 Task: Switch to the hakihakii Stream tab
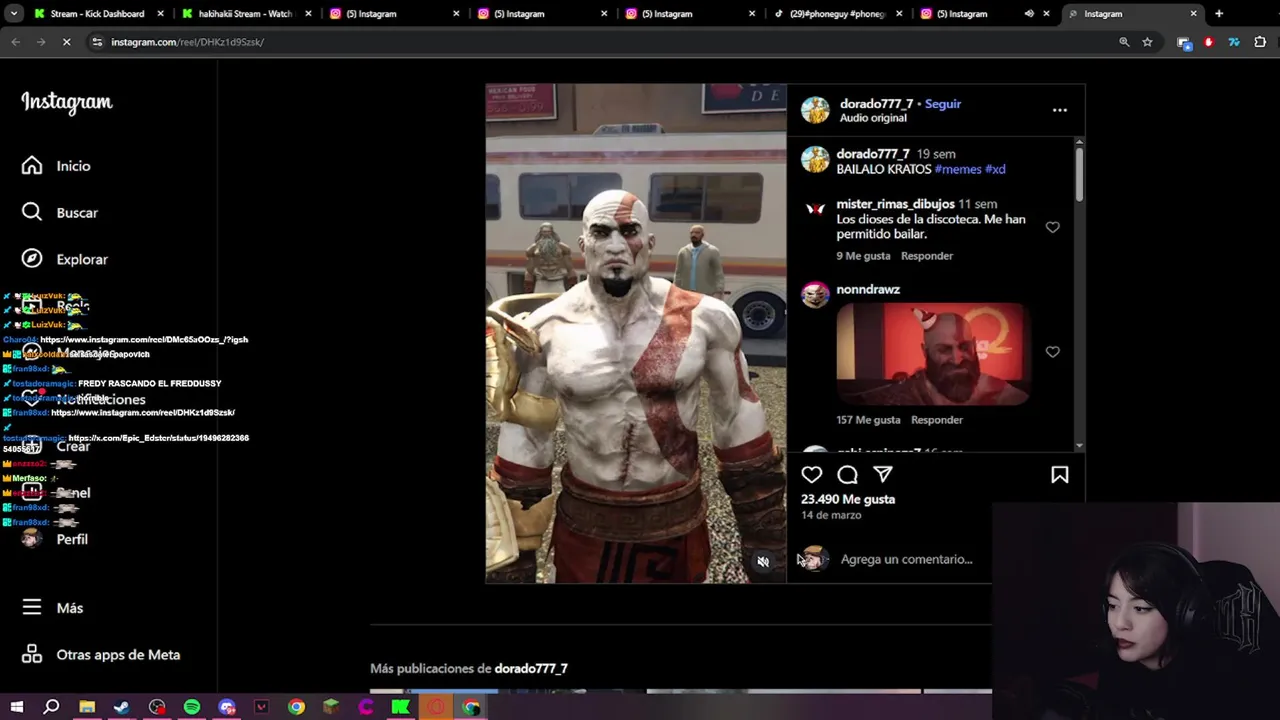245,14
